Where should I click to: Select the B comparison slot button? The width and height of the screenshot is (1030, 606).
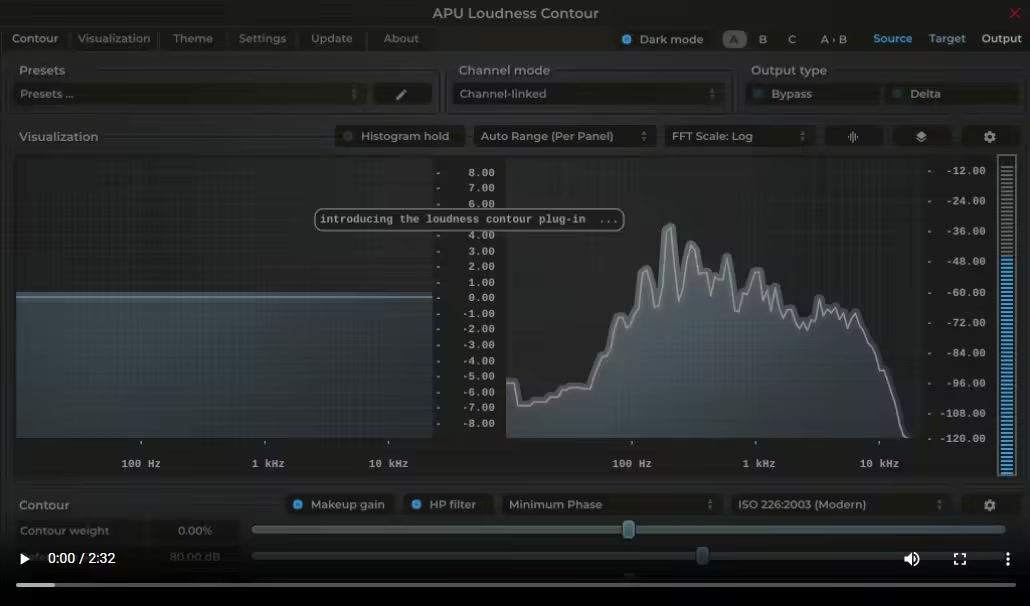763,40
